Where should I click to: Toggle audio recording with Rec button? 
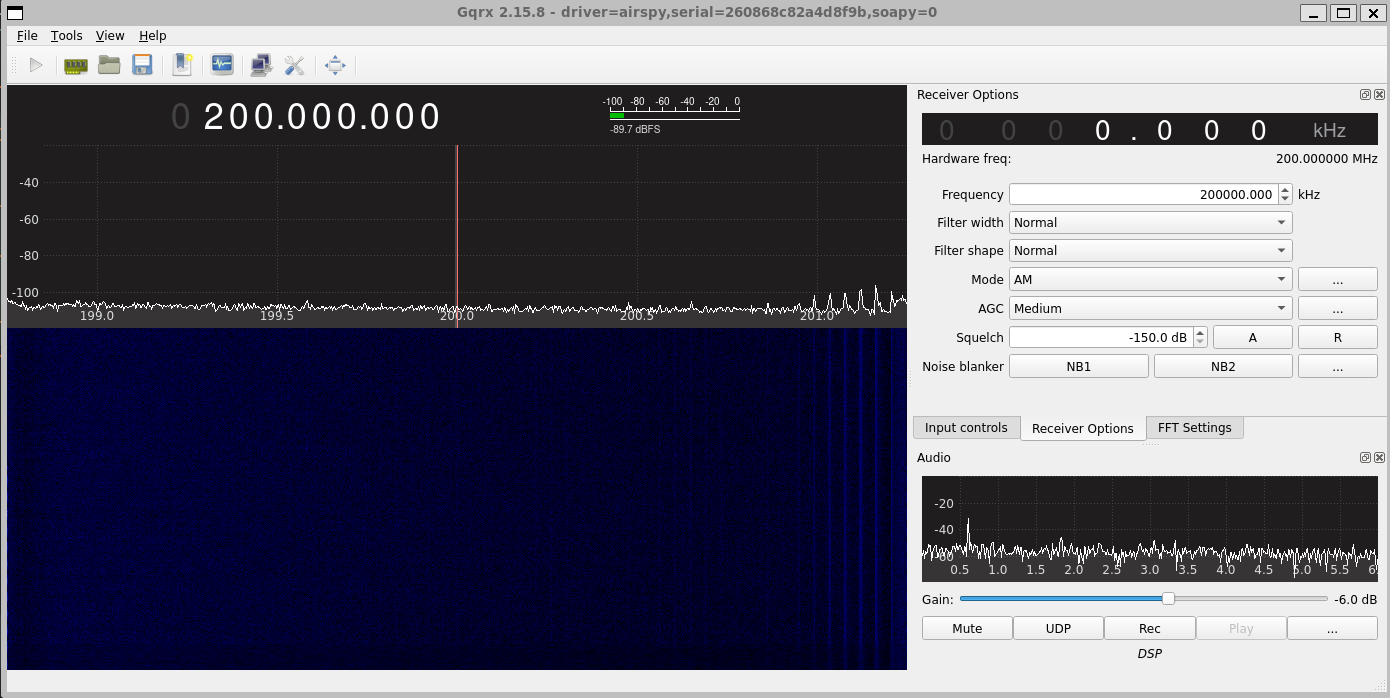pyautogui.click(x=1150, y=628)
